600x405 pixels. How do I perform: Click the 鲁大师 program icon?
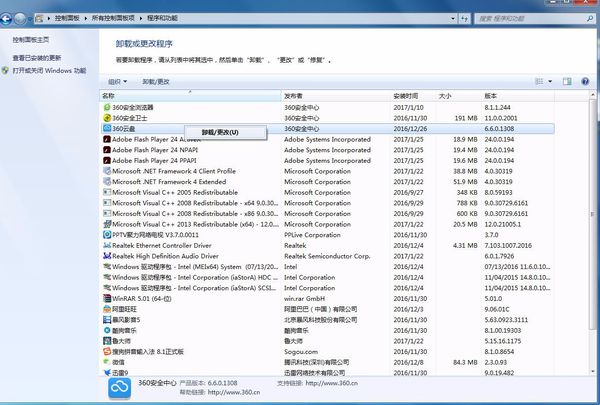pyautogui.click(x=107, y=341)
